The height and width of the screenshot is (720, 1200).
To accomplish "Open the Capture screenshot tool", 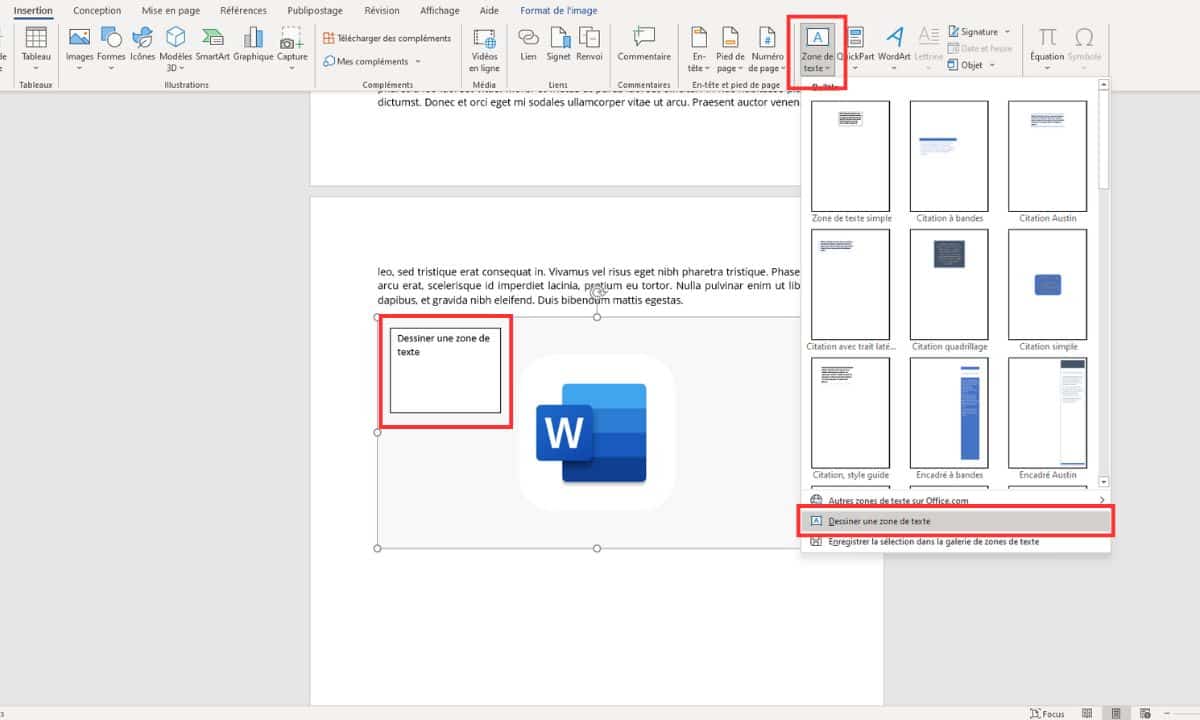I will click(x=292, y=48).
